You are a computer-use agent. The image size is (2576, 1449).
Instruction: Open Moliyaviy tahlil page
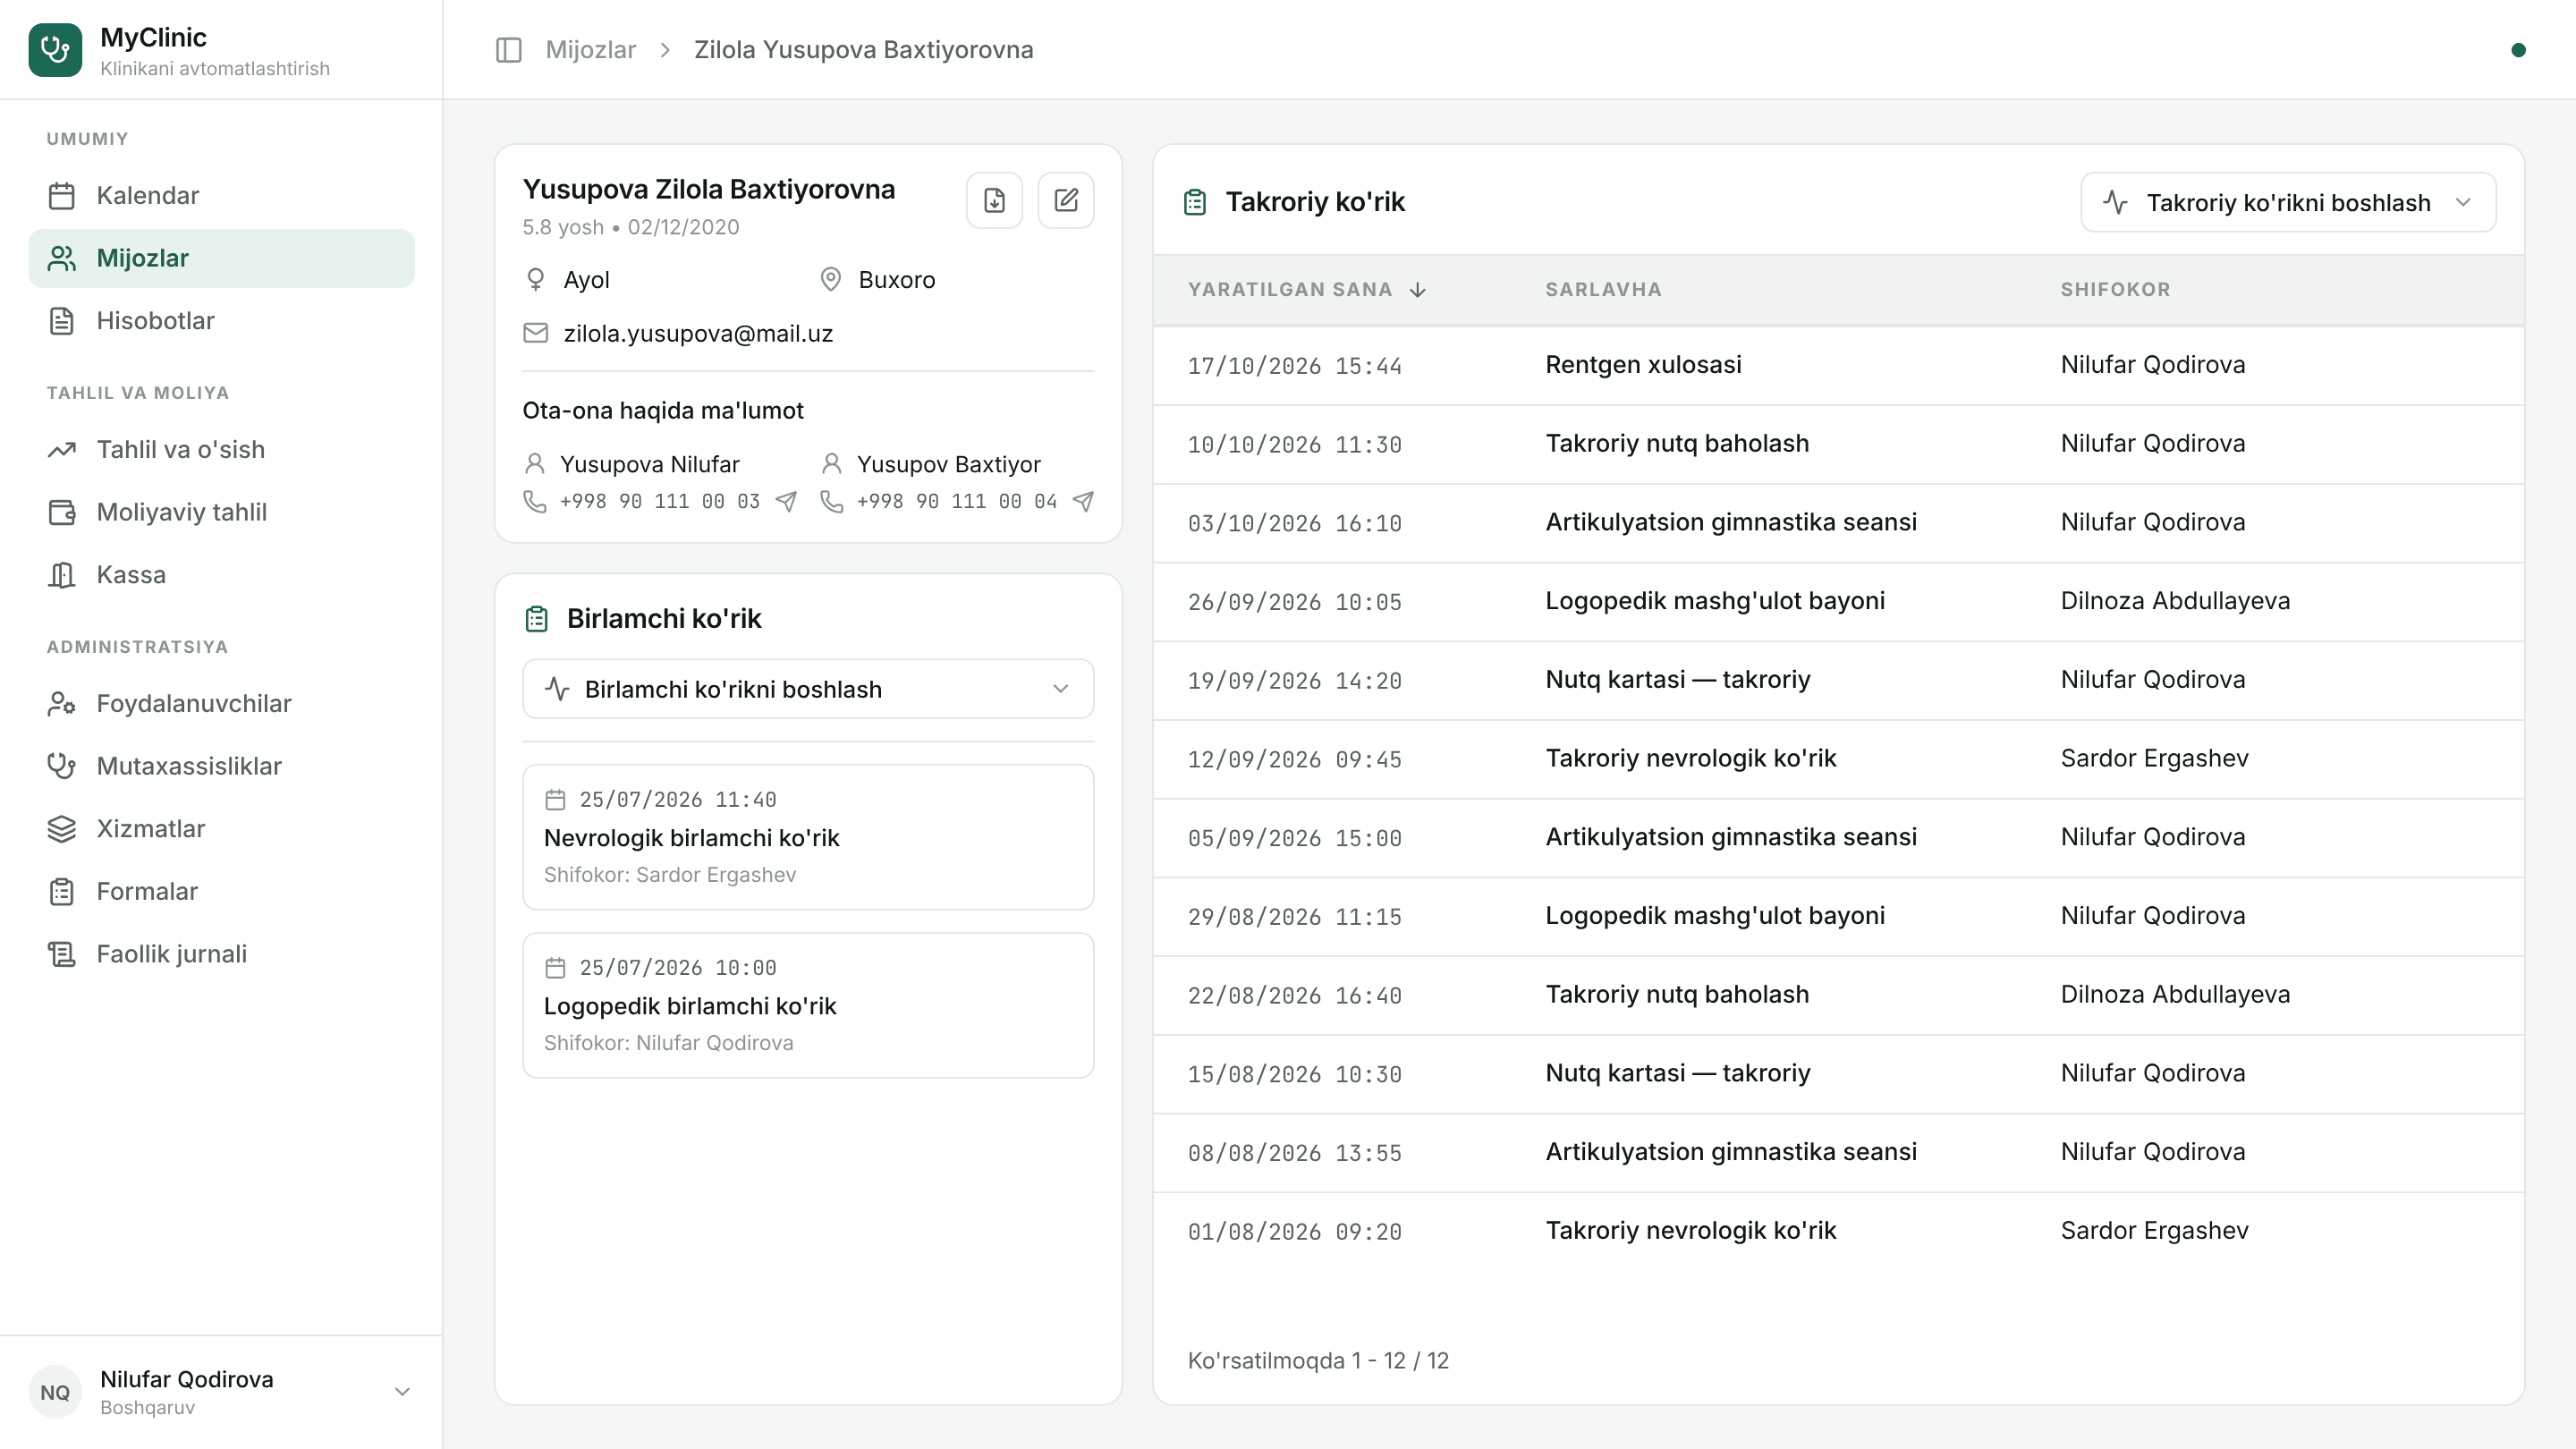click(221, 512)
